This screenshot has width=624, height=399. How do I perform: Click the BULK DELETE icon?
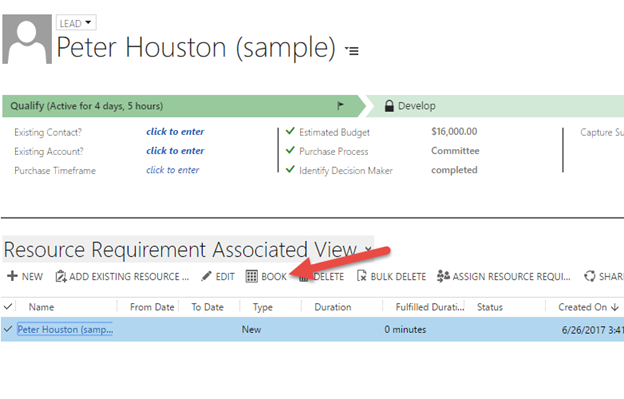point(361,276)
